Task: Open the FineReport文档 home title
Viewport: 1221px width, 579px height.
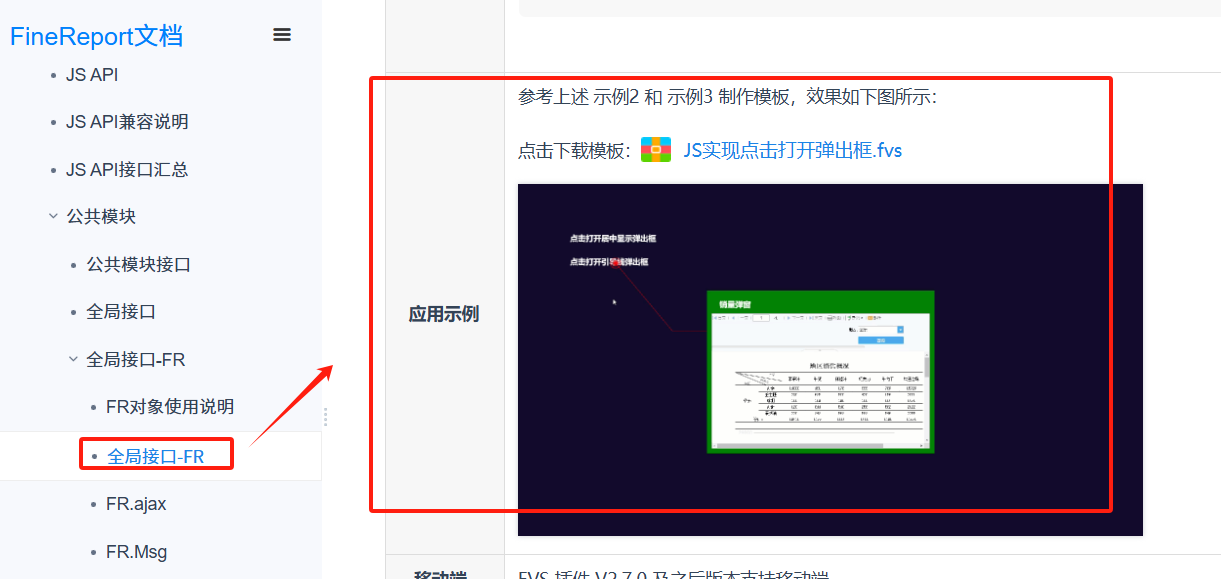Action: pyautogui.click(x=96, y=37)
